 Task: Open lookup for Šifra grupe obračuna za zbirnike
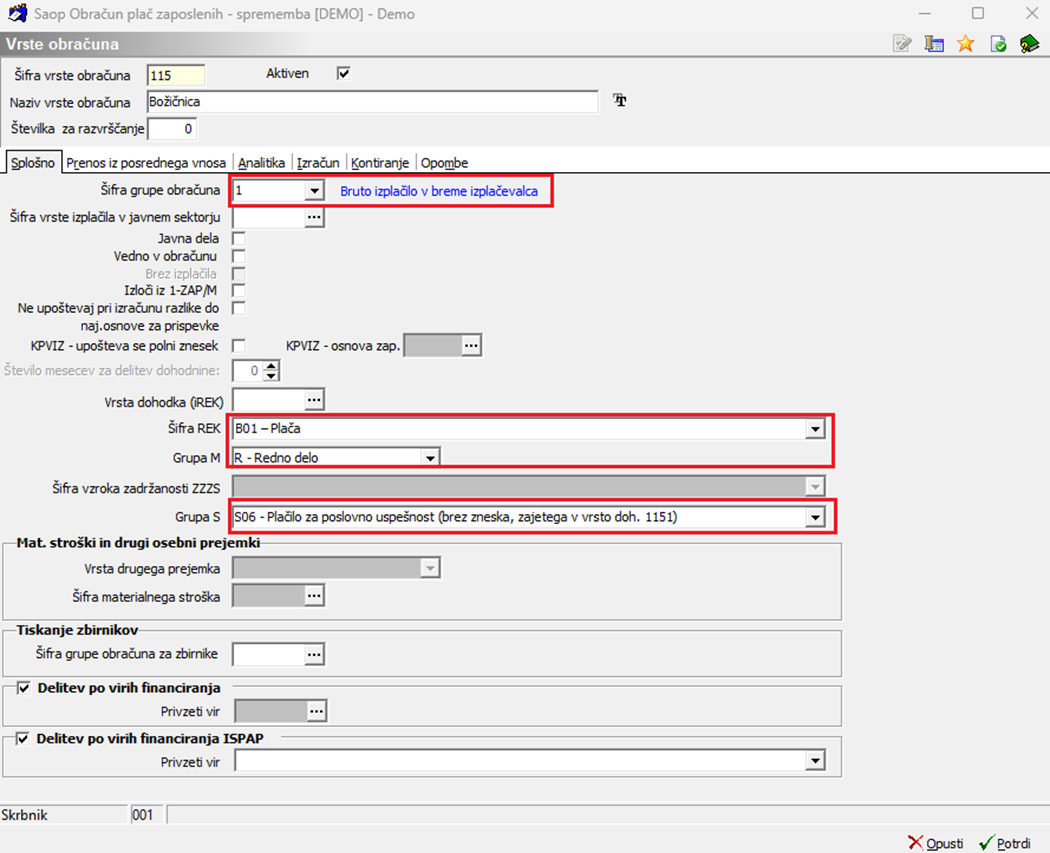[x=314, y=654]
